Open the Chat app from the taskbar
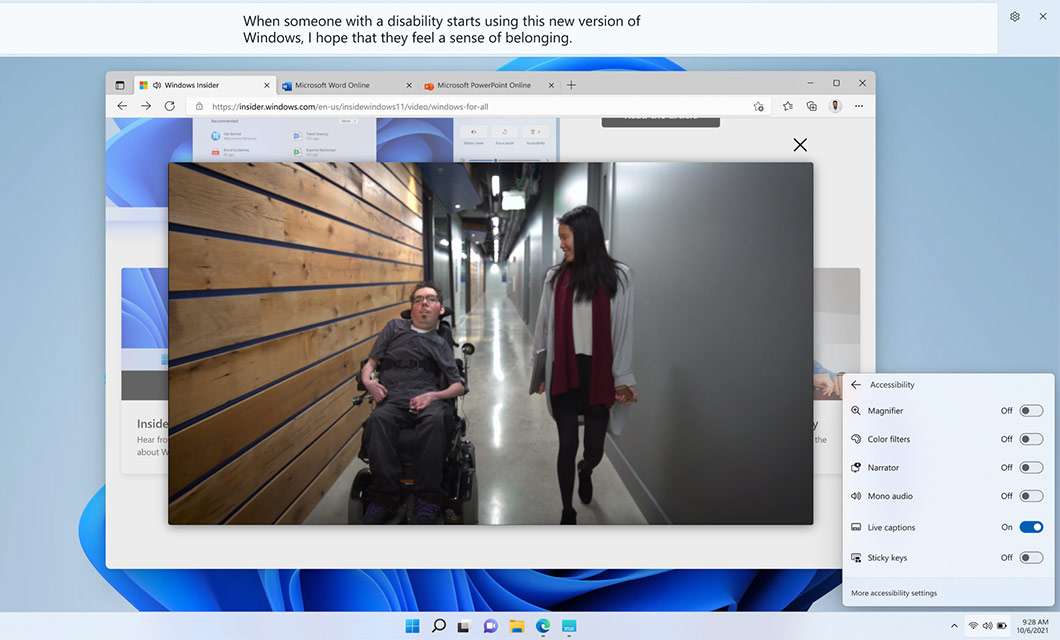This screenshot has width=1060, height=640. point(490,625)
